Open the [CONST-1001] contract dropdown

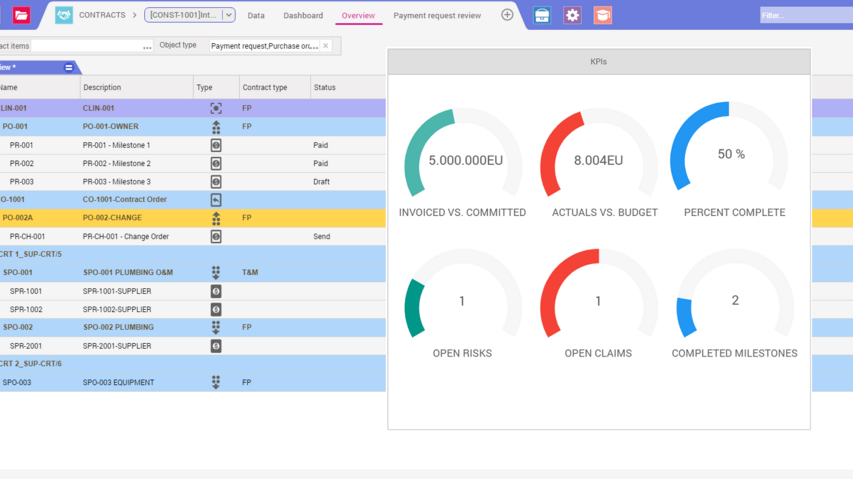pos(228,15)
